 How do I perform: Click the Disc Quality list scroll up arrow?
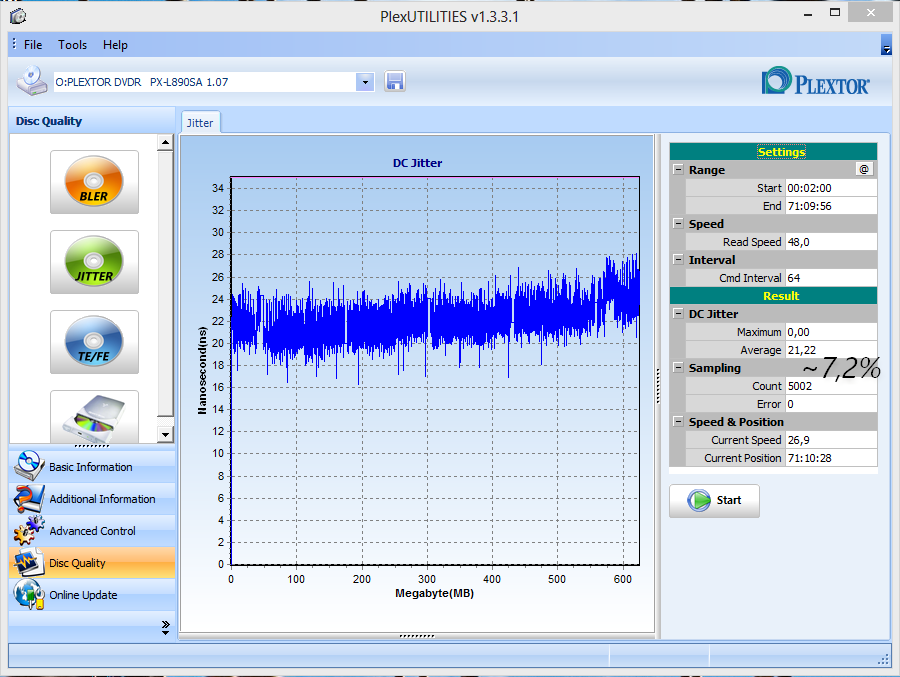click(165, 142)
